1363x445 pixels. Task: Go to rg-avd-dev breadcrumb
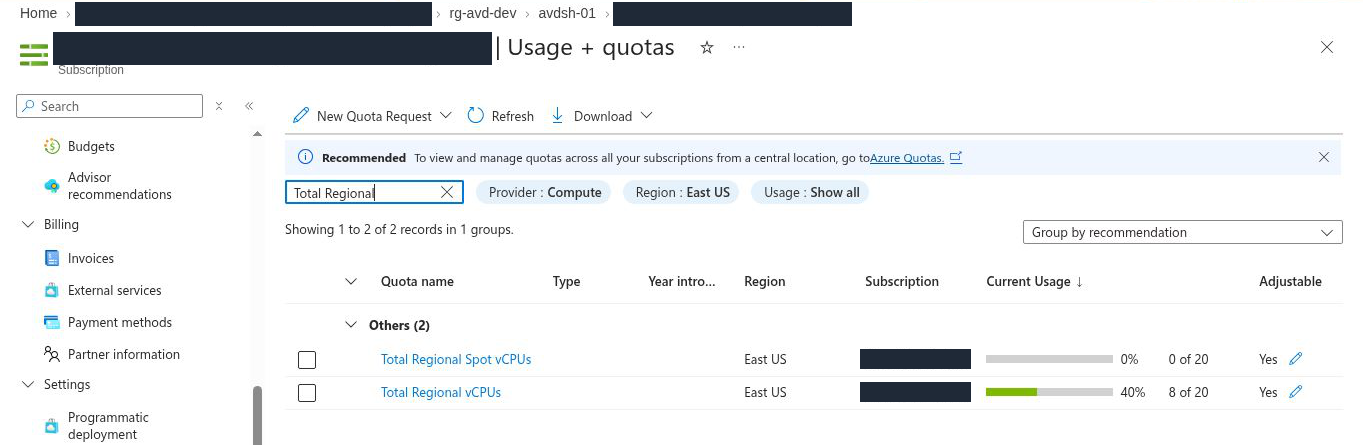(483, 13)
